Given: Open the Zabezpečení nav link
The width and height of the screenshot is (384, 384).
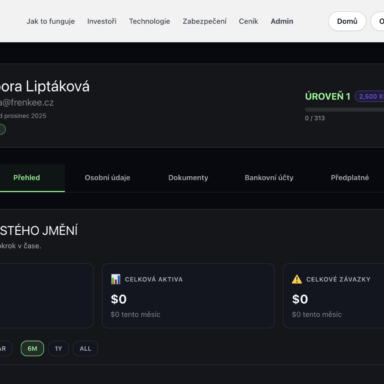Looking at the screenshot, I should [x=204, y=21].
